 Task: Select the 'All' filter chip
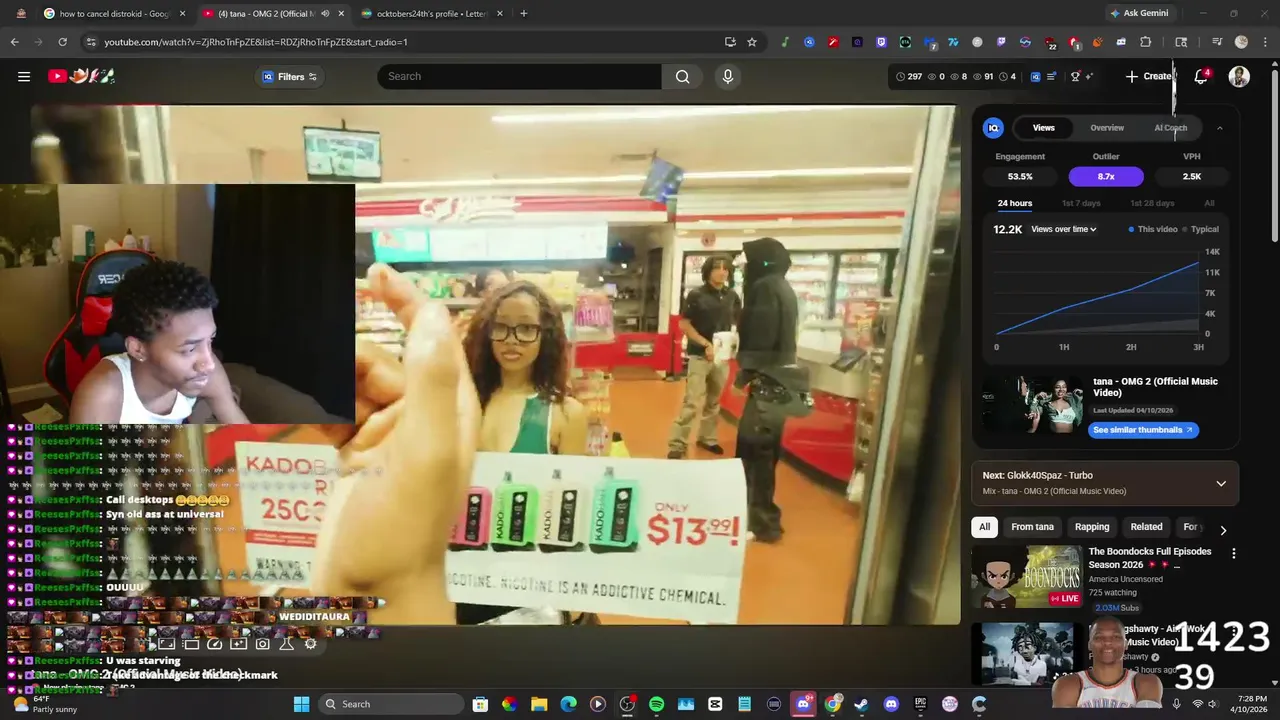pos(984,527)
